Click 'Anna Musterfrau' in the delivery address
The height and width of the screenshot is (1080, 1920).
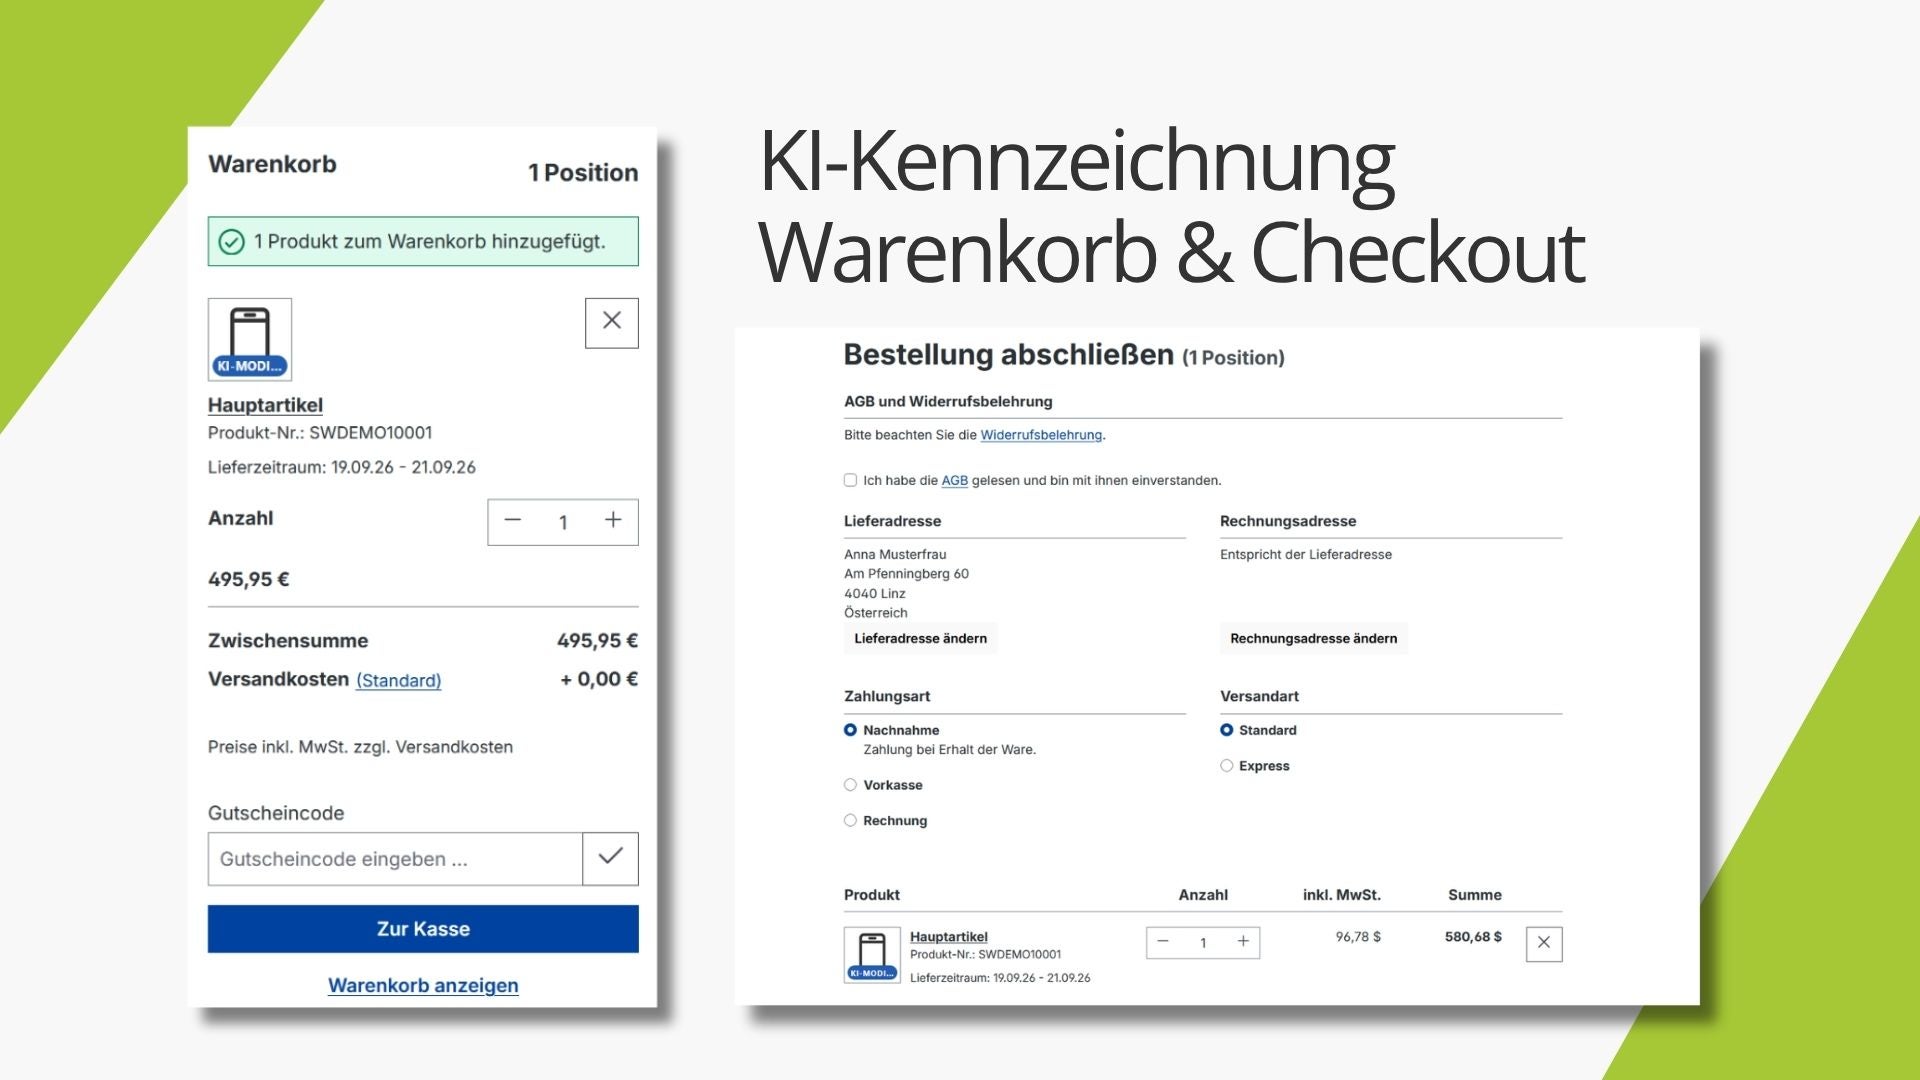(895, 554)
